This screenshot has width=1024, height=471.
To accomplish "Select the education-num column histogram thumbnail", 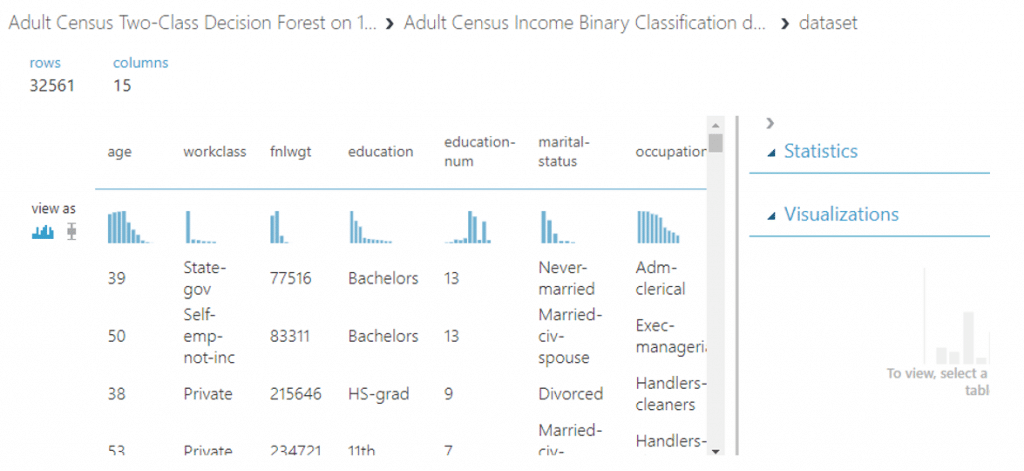I will [468, 227].
